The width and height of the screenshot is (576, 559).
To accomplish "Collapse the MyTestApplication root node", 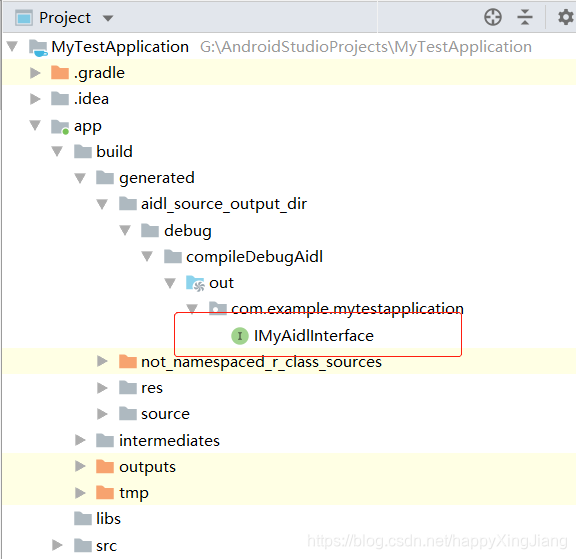I will [12, 46].
